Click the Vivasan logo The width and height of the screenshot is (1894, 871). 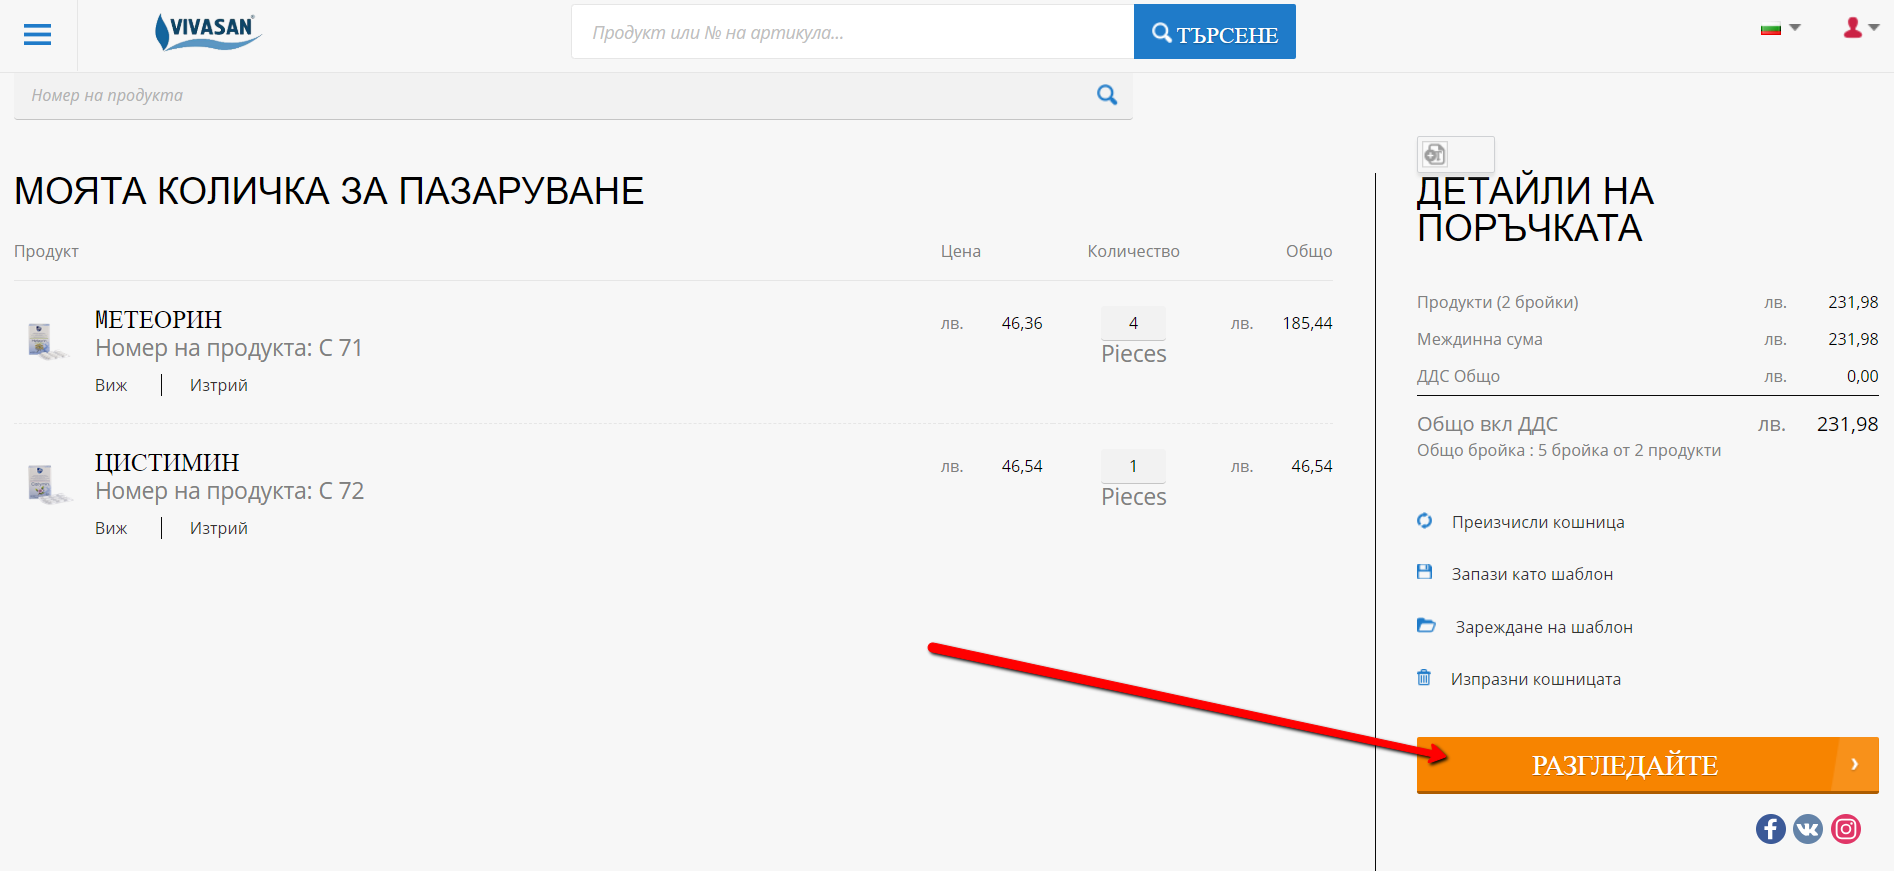208,32
